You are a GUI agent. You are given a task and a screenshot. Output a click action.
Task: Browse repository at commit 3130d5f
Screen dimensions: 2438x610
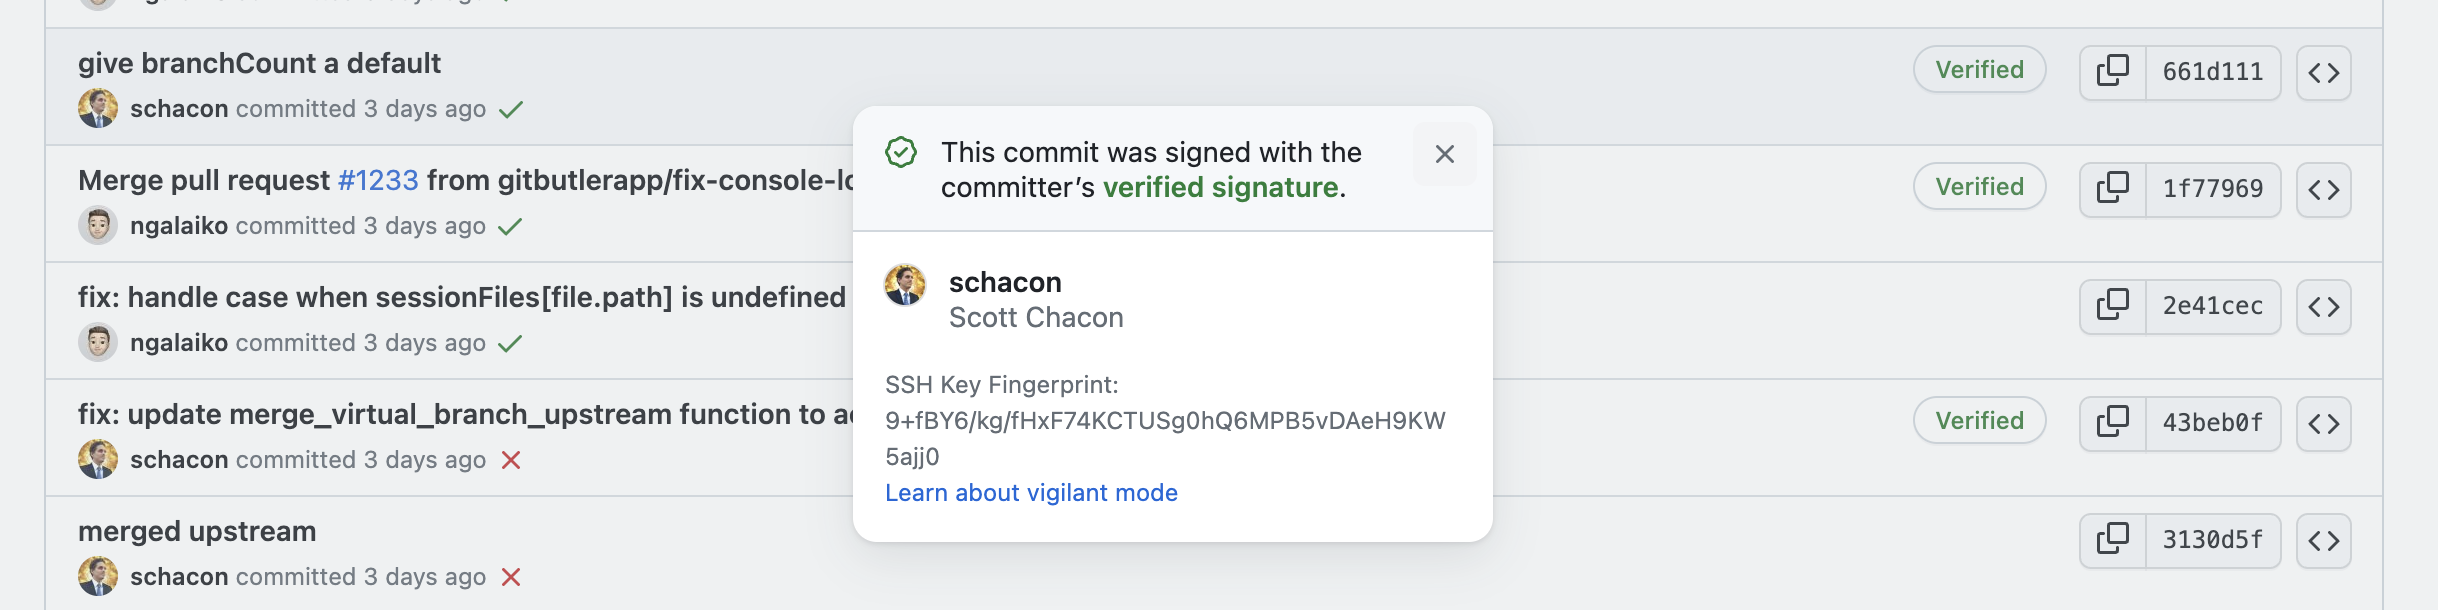(2323, 540)
